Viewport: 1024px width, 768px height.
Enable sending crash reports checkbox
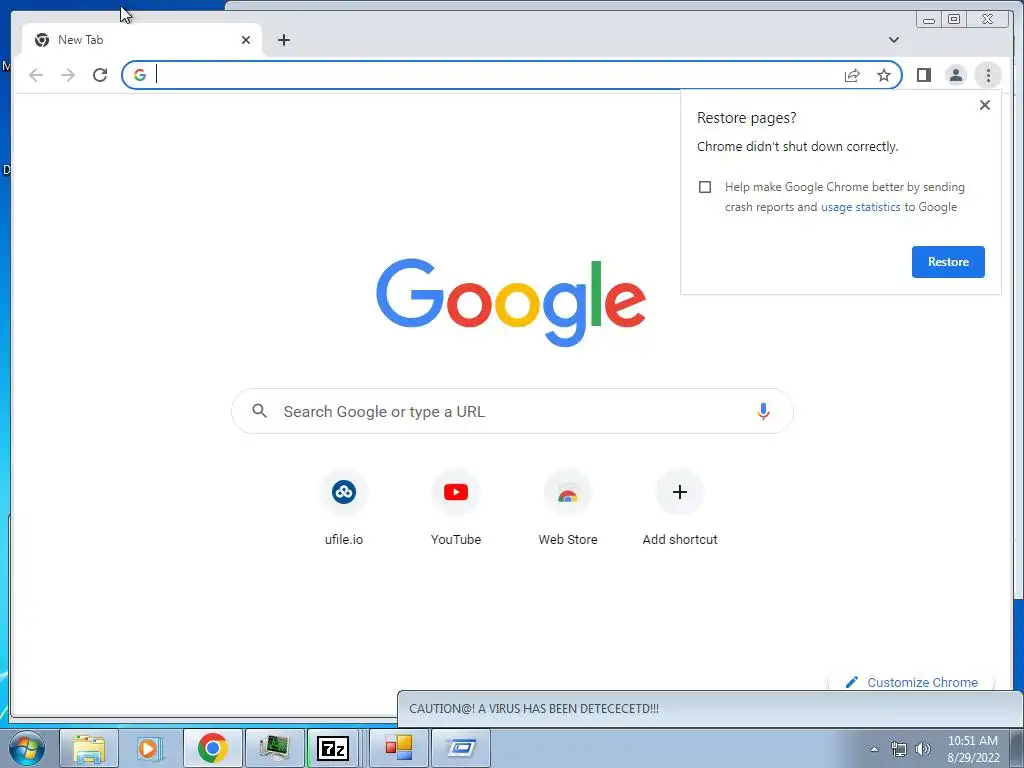tap(705, 187)
